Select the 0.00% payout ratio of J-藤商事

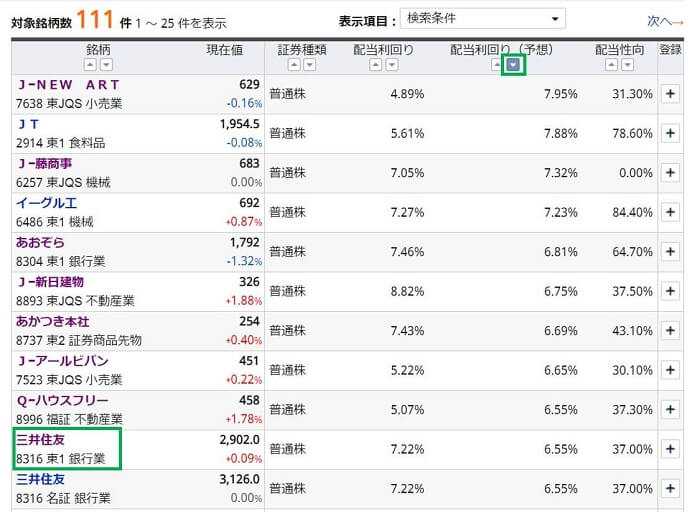pyautogui.click(x=636, y=173)
